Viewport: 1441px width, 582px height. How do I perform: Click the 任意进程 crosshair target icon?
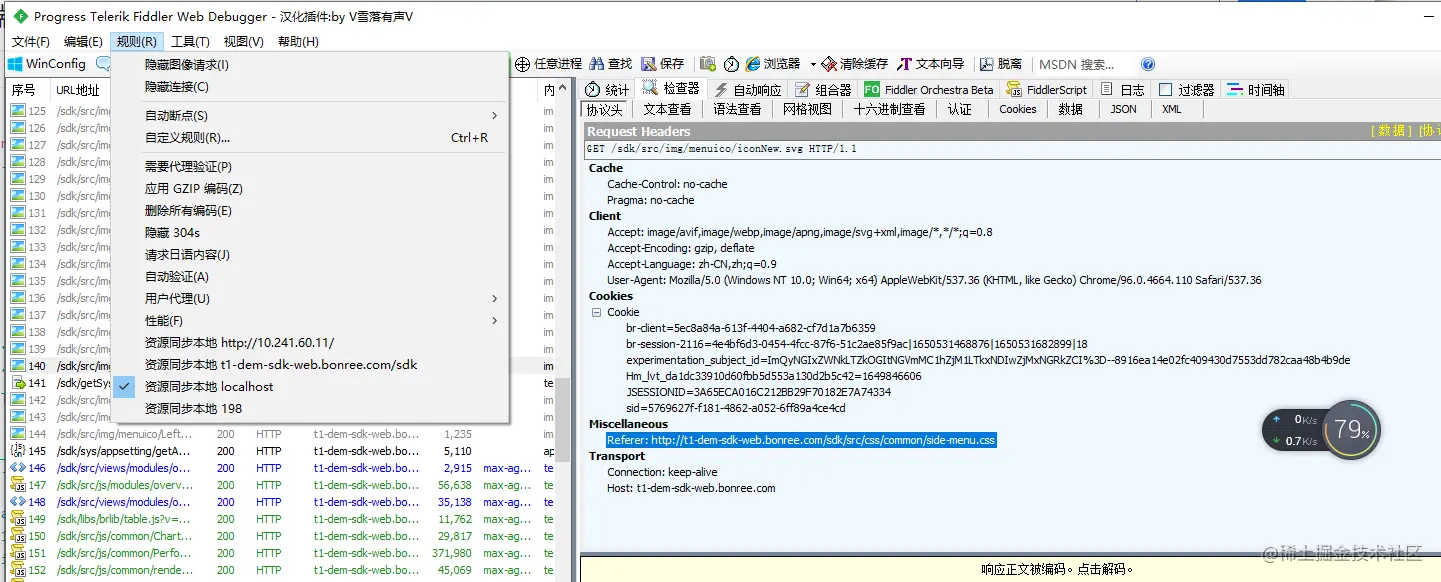click(x=522, y=64)
